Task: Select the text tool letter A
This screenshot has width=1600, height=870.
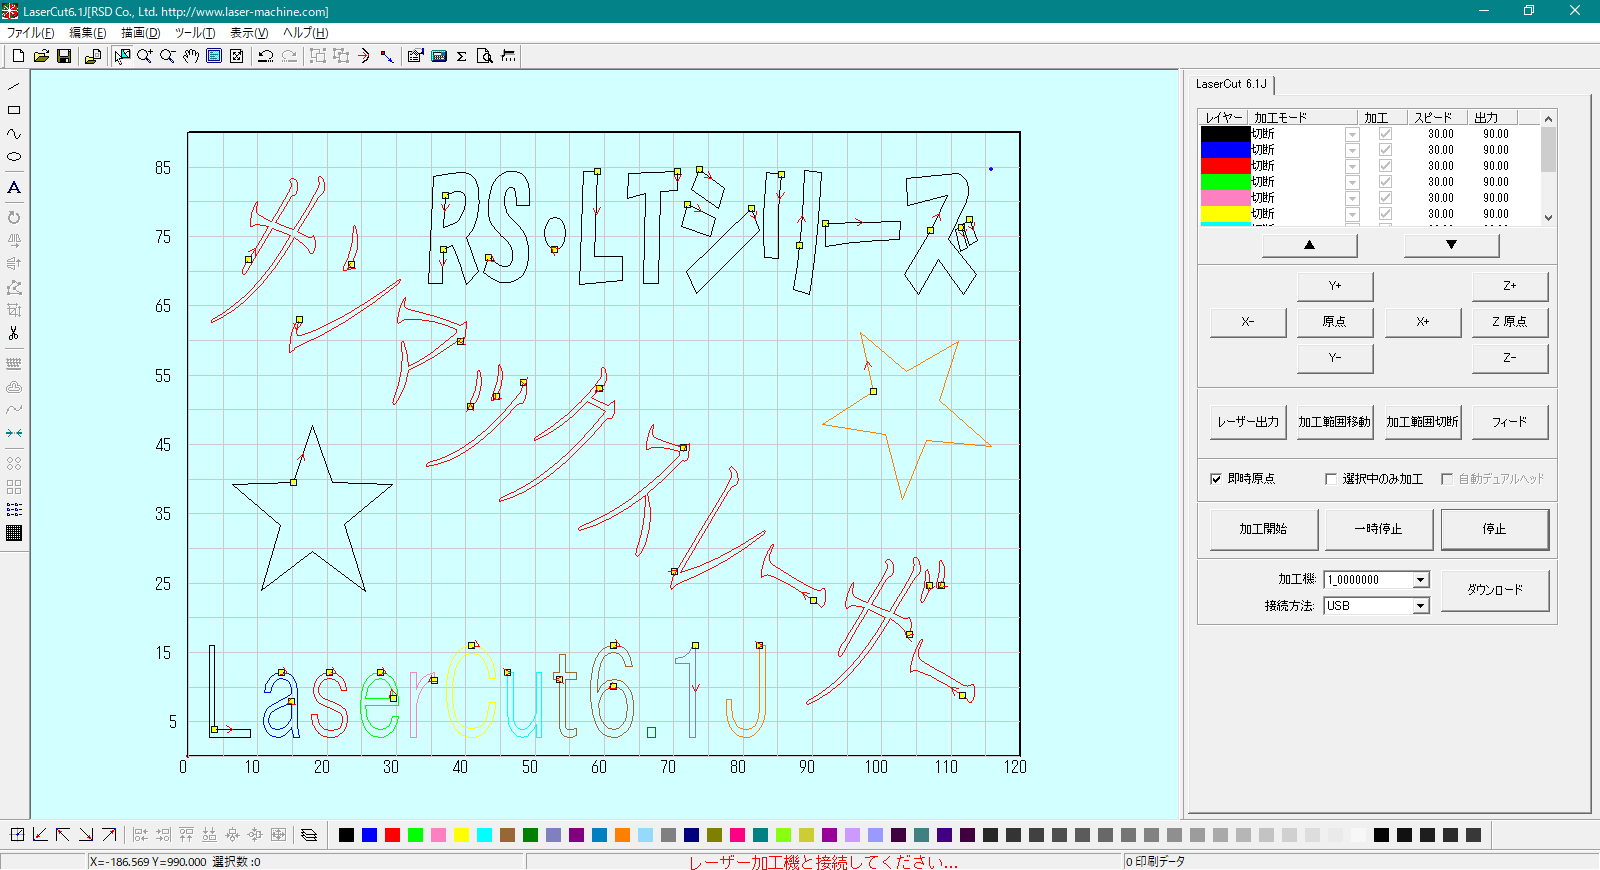Action: pos(14,187)
